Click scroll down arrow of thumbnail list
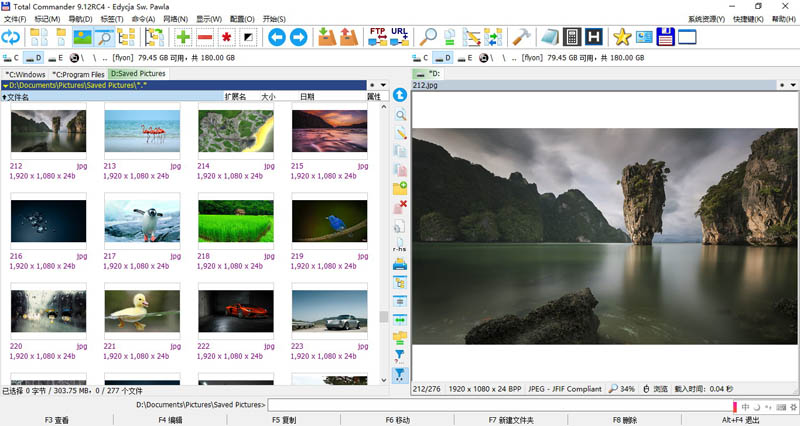The image size is (800, 426). pos(384,380)
